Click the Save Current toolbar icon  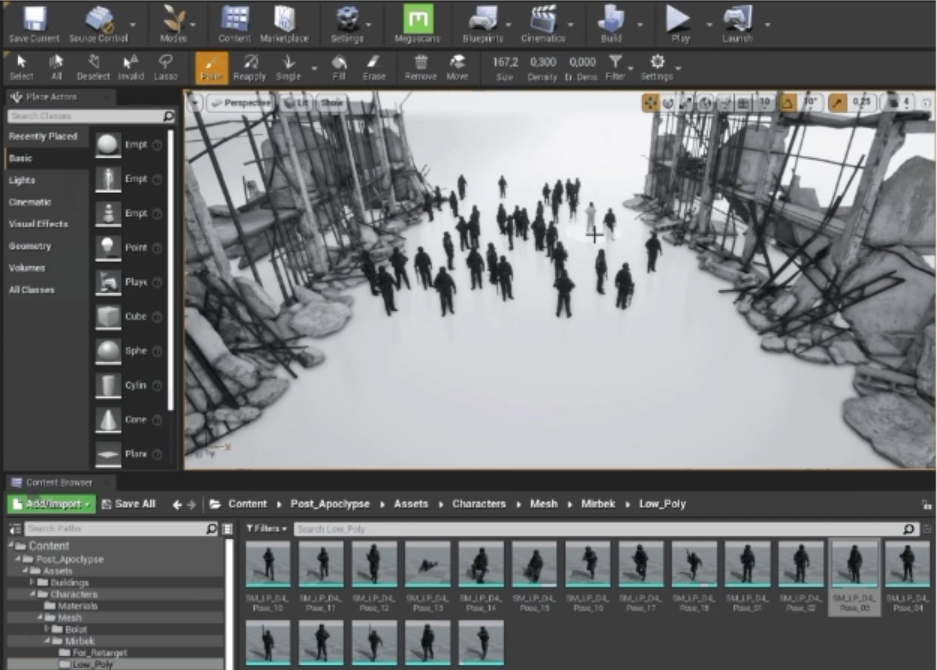pyautogui.click(x=33, y=22)
